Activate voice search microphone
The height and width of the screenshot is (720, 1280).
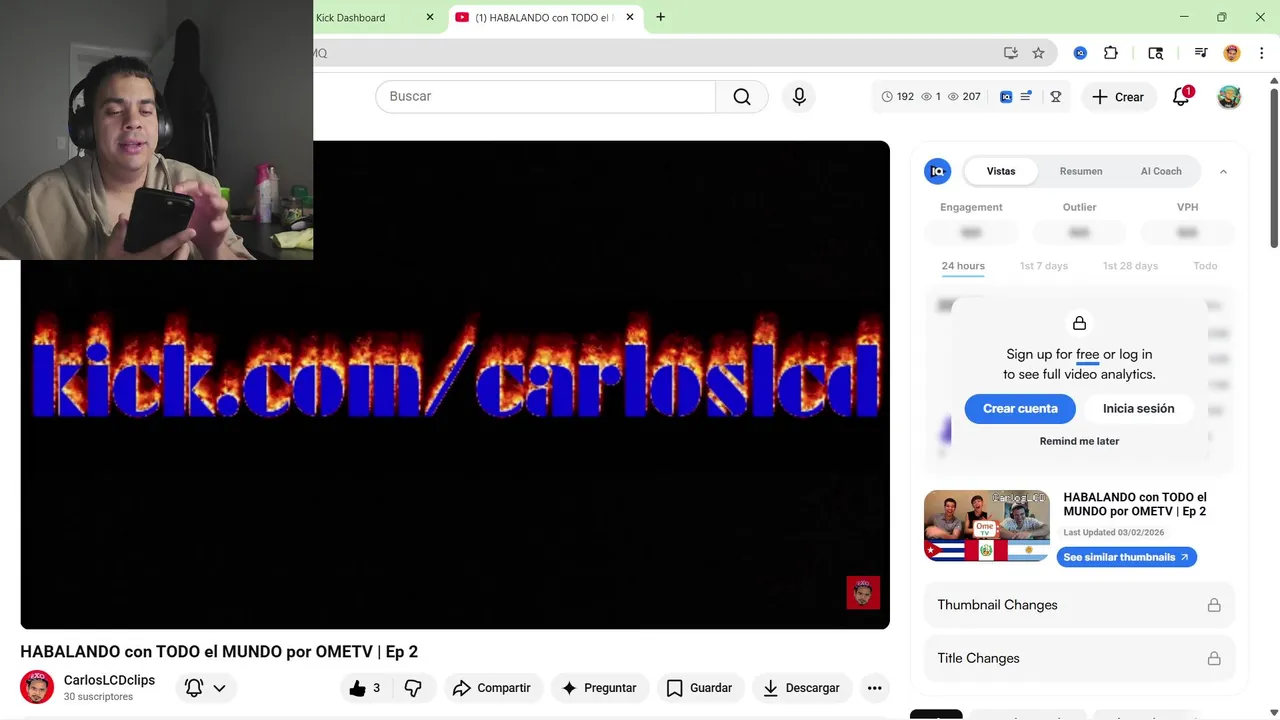799,97
